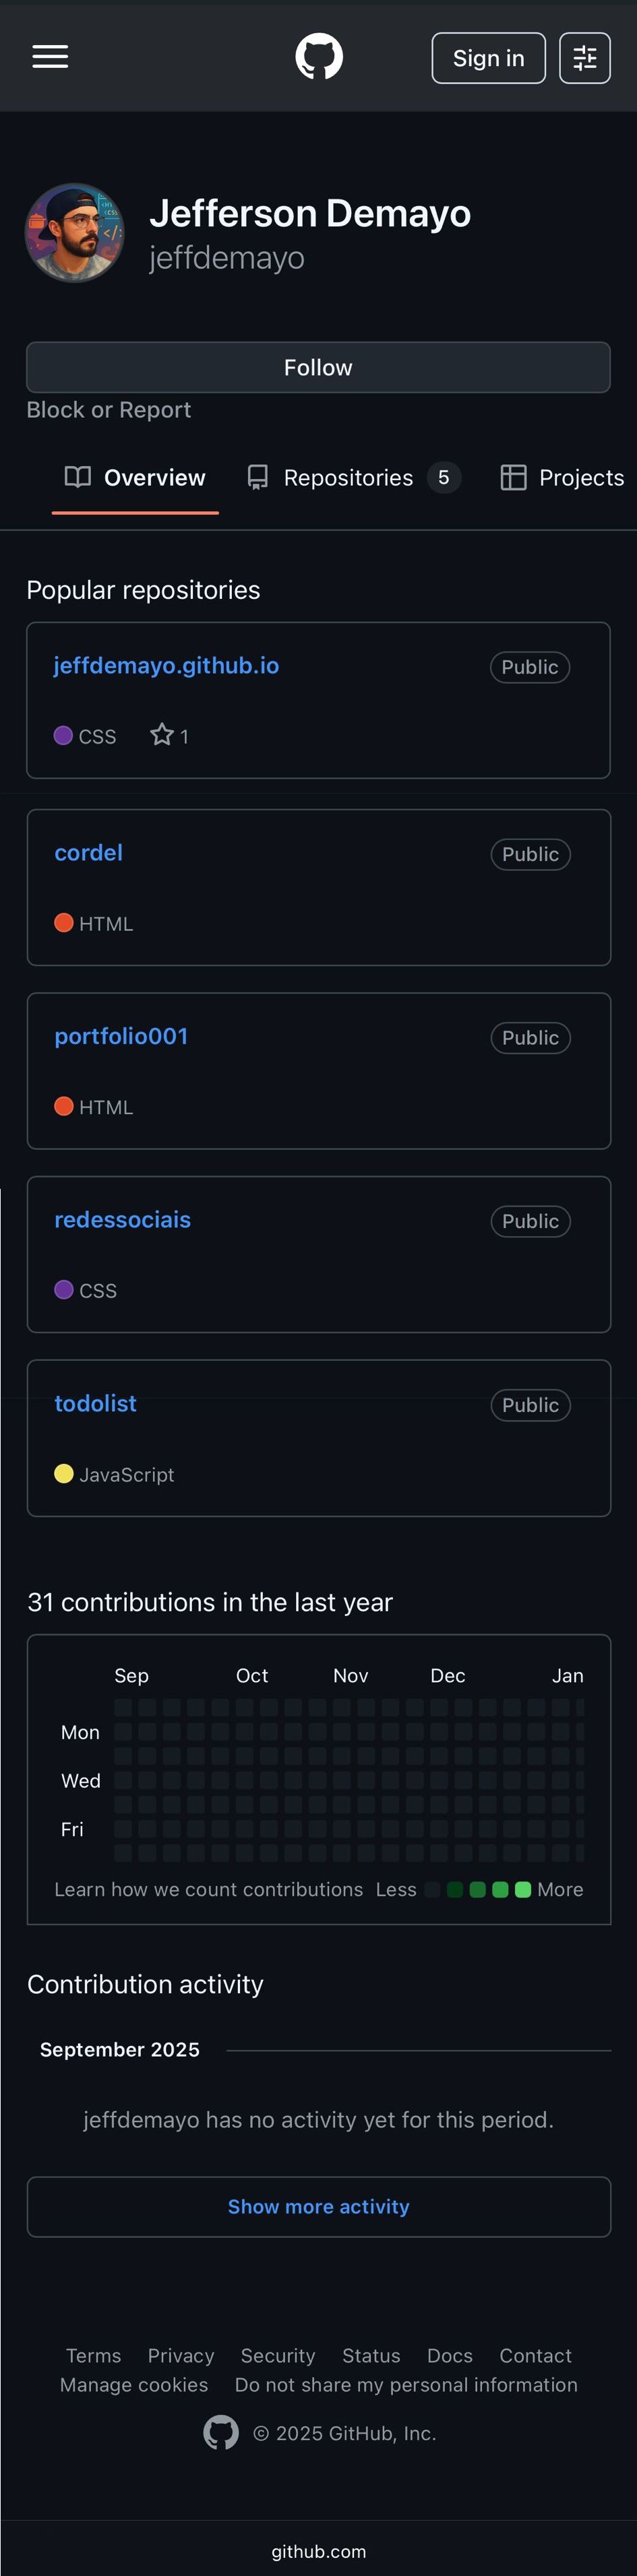Click the repo icon beside Repositories

258,477
